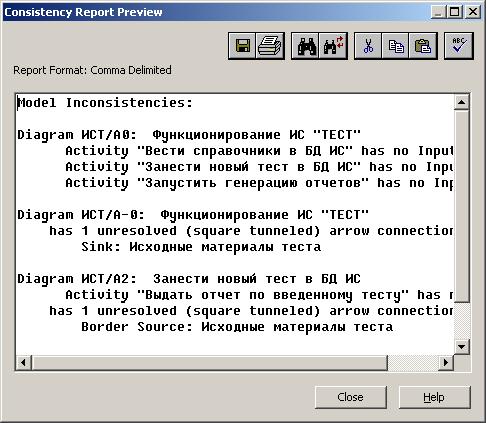Click line "Diagram ИСТ/А-0"
The image size is (486, 423).
click(193, 215)
